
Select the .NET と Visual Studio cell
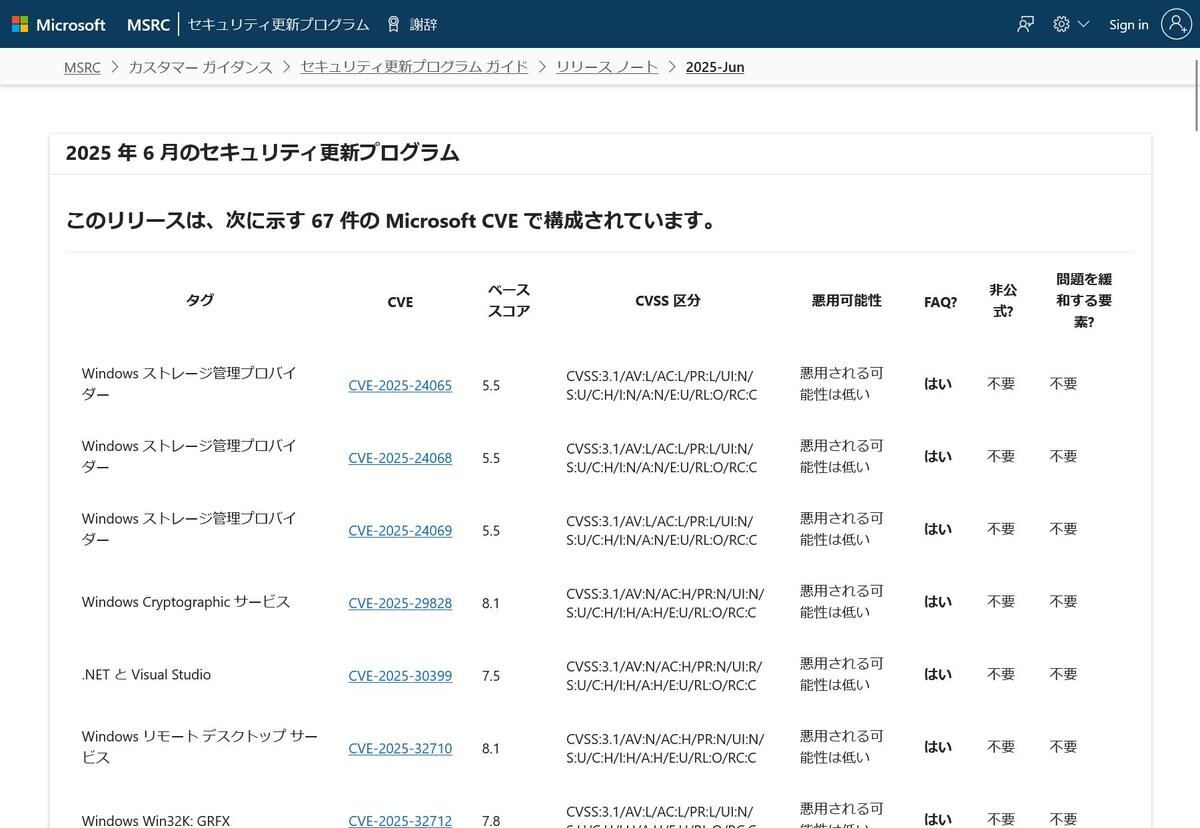pos(146,675)
